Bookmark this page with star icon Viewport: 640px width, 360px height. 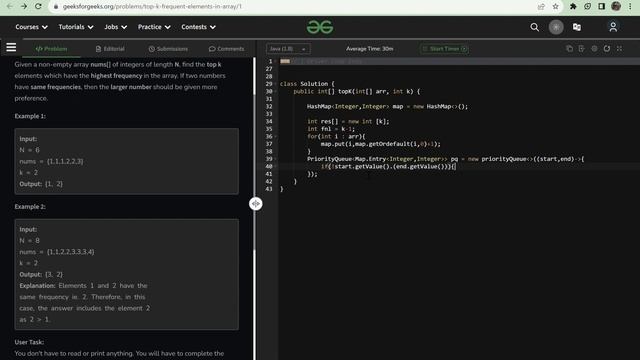click(x=556, y=7)
